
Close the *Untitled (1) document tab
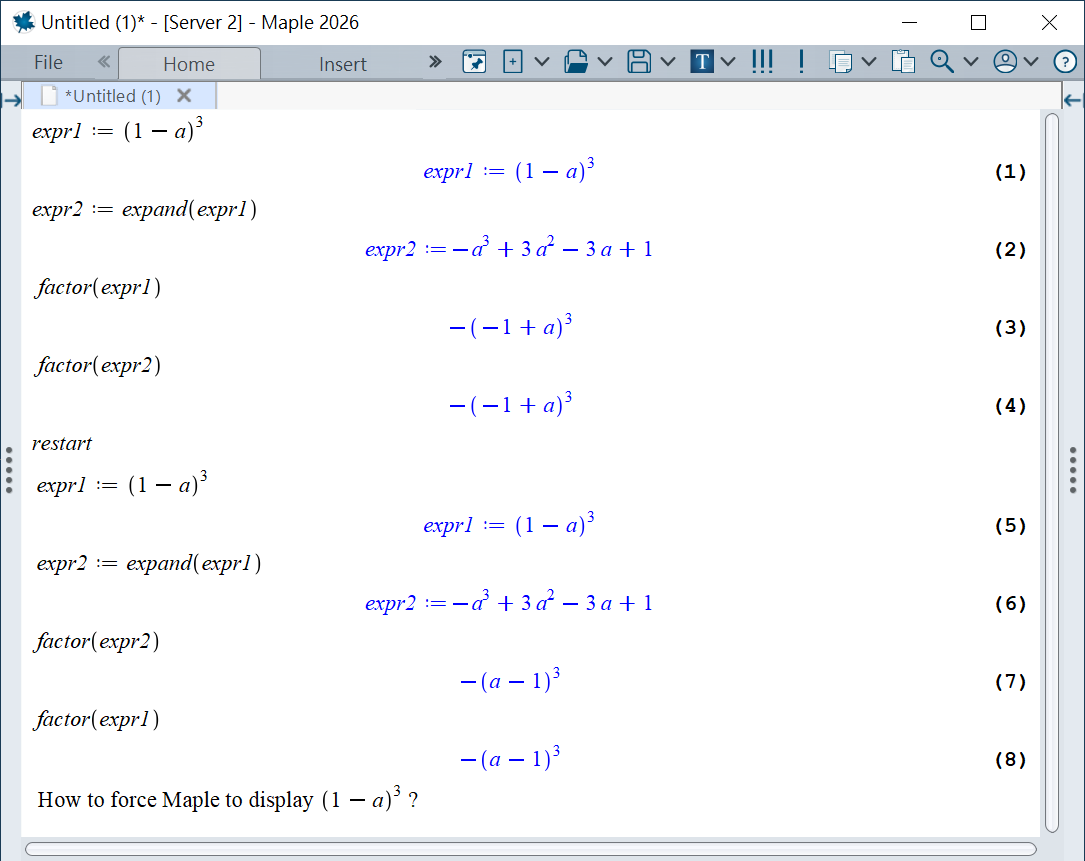pos(184,96)
